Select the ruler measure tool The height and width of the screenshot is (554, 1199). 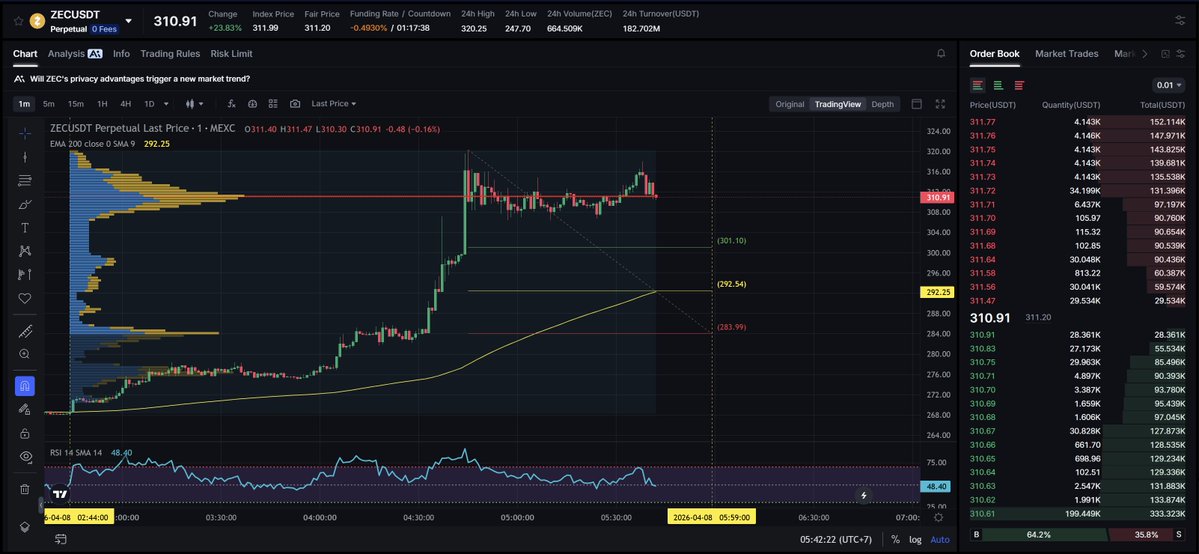click(24, 331)
